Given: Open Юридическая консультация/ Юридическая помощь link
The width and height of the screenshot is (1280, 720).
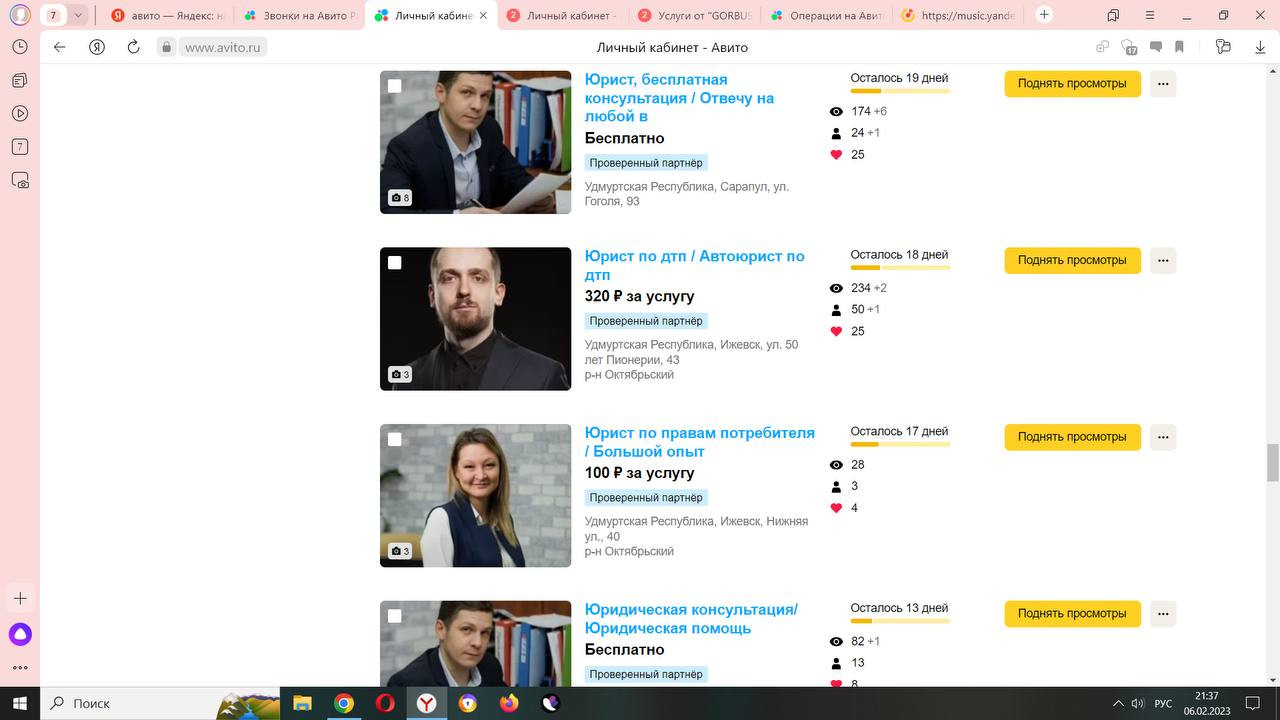Looking at the screenshot, I should pos(691,619).
